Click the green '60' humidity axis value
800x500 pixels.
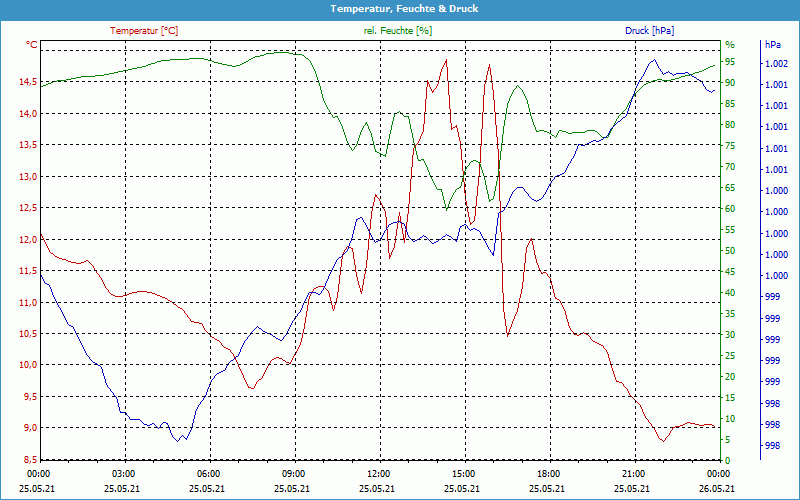730,209
